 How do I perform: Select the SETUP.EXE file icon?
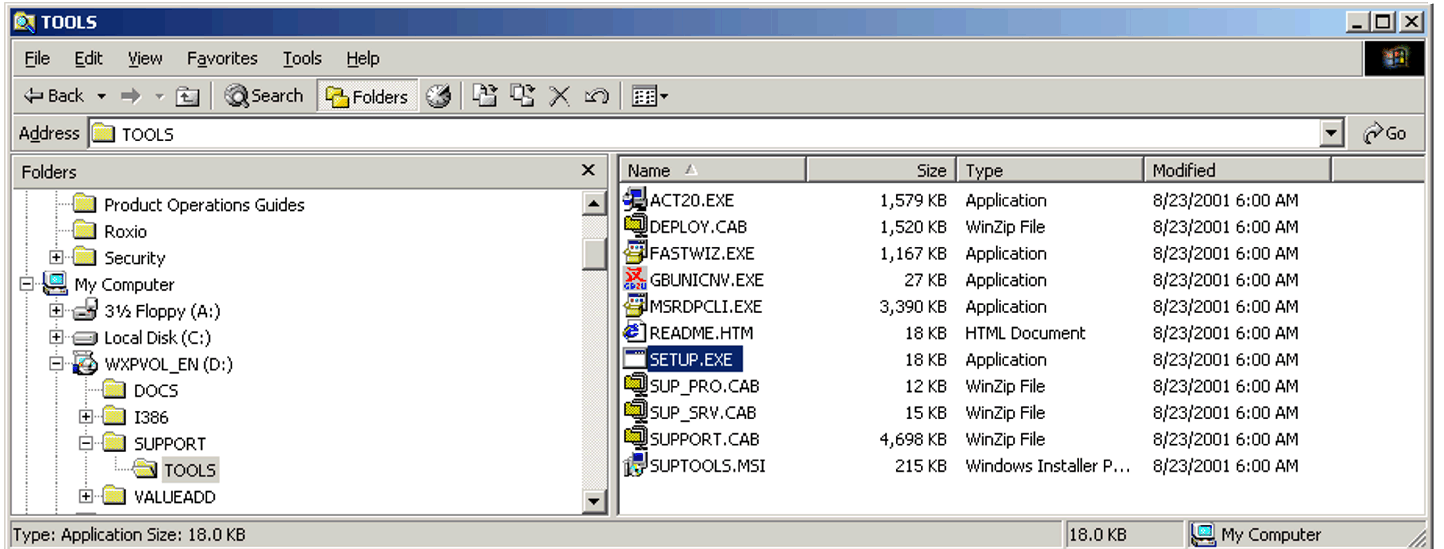tap(635, 359)
